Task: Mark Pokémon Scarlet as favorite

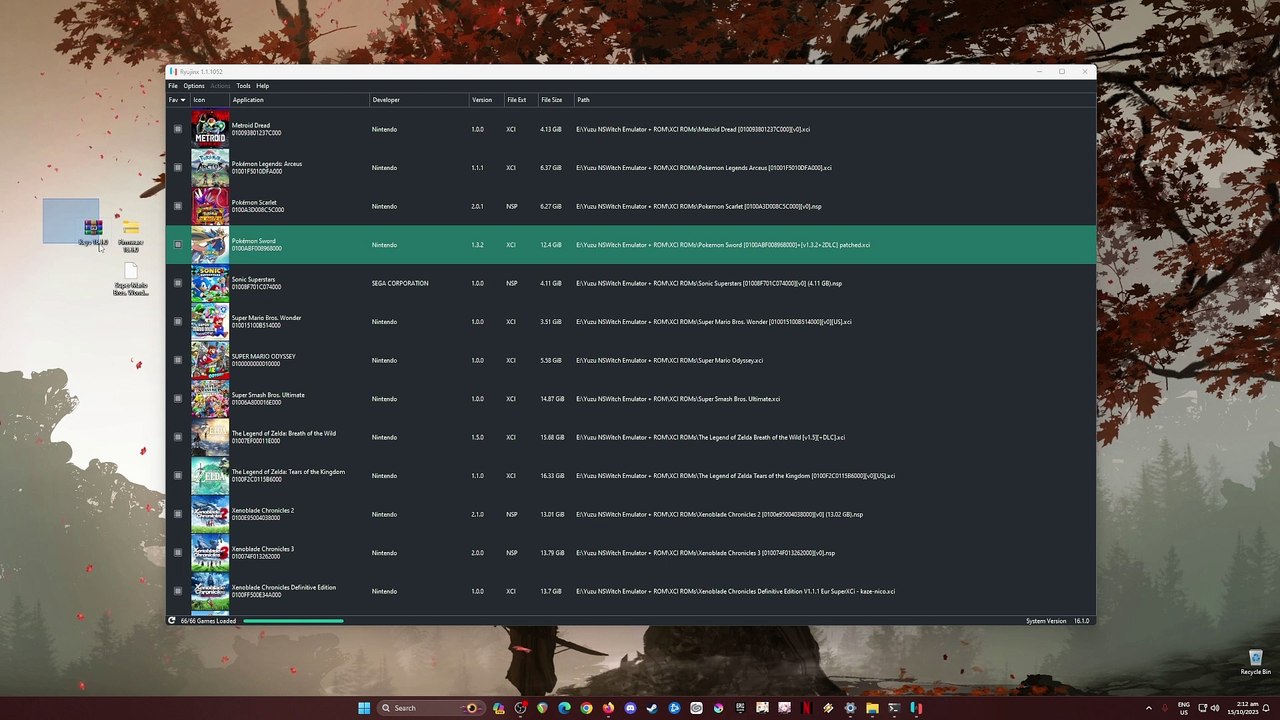Action: [178, 206]
